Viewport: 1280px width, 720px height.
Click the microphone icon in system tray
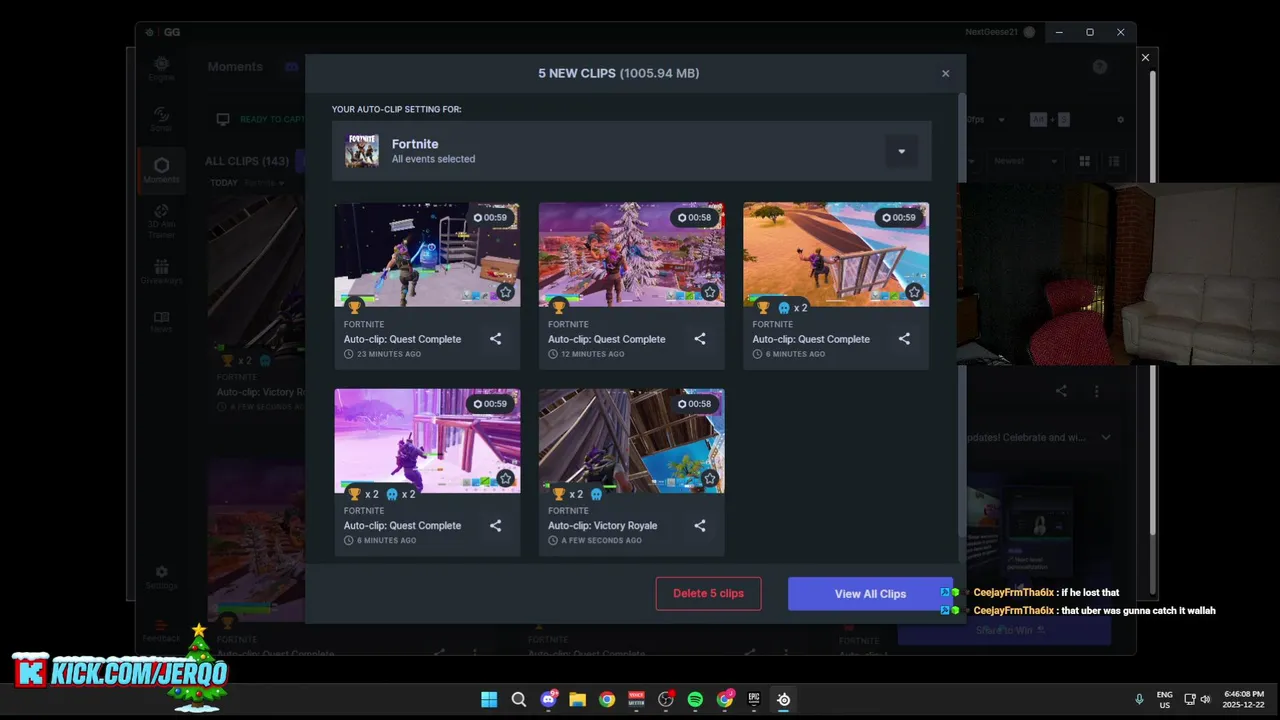[x=1139, y=699]
